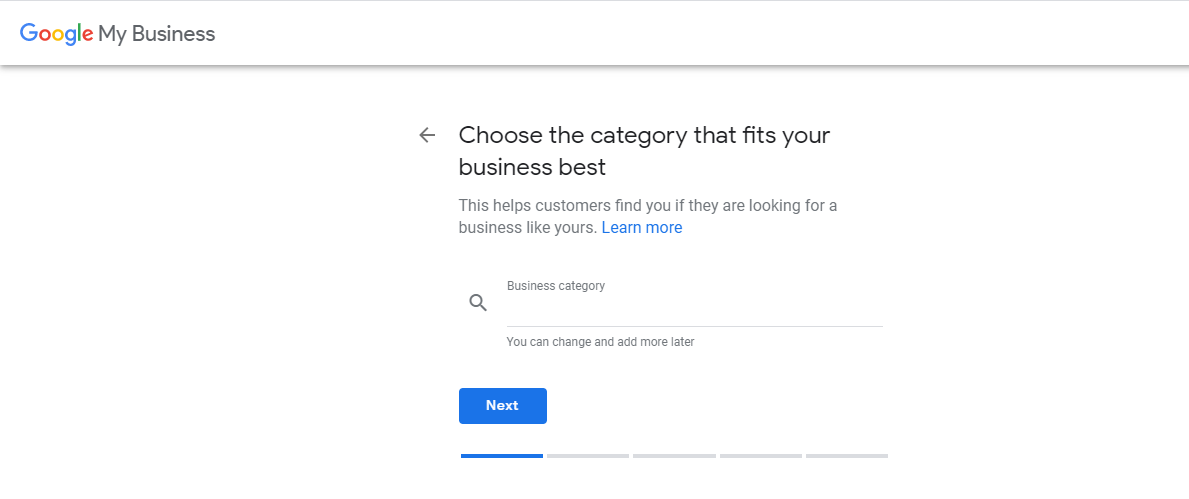Viewport: 1189px width, 499px height.
Task: Click the first blue progress step segment
Action: [x=502, y=456]
